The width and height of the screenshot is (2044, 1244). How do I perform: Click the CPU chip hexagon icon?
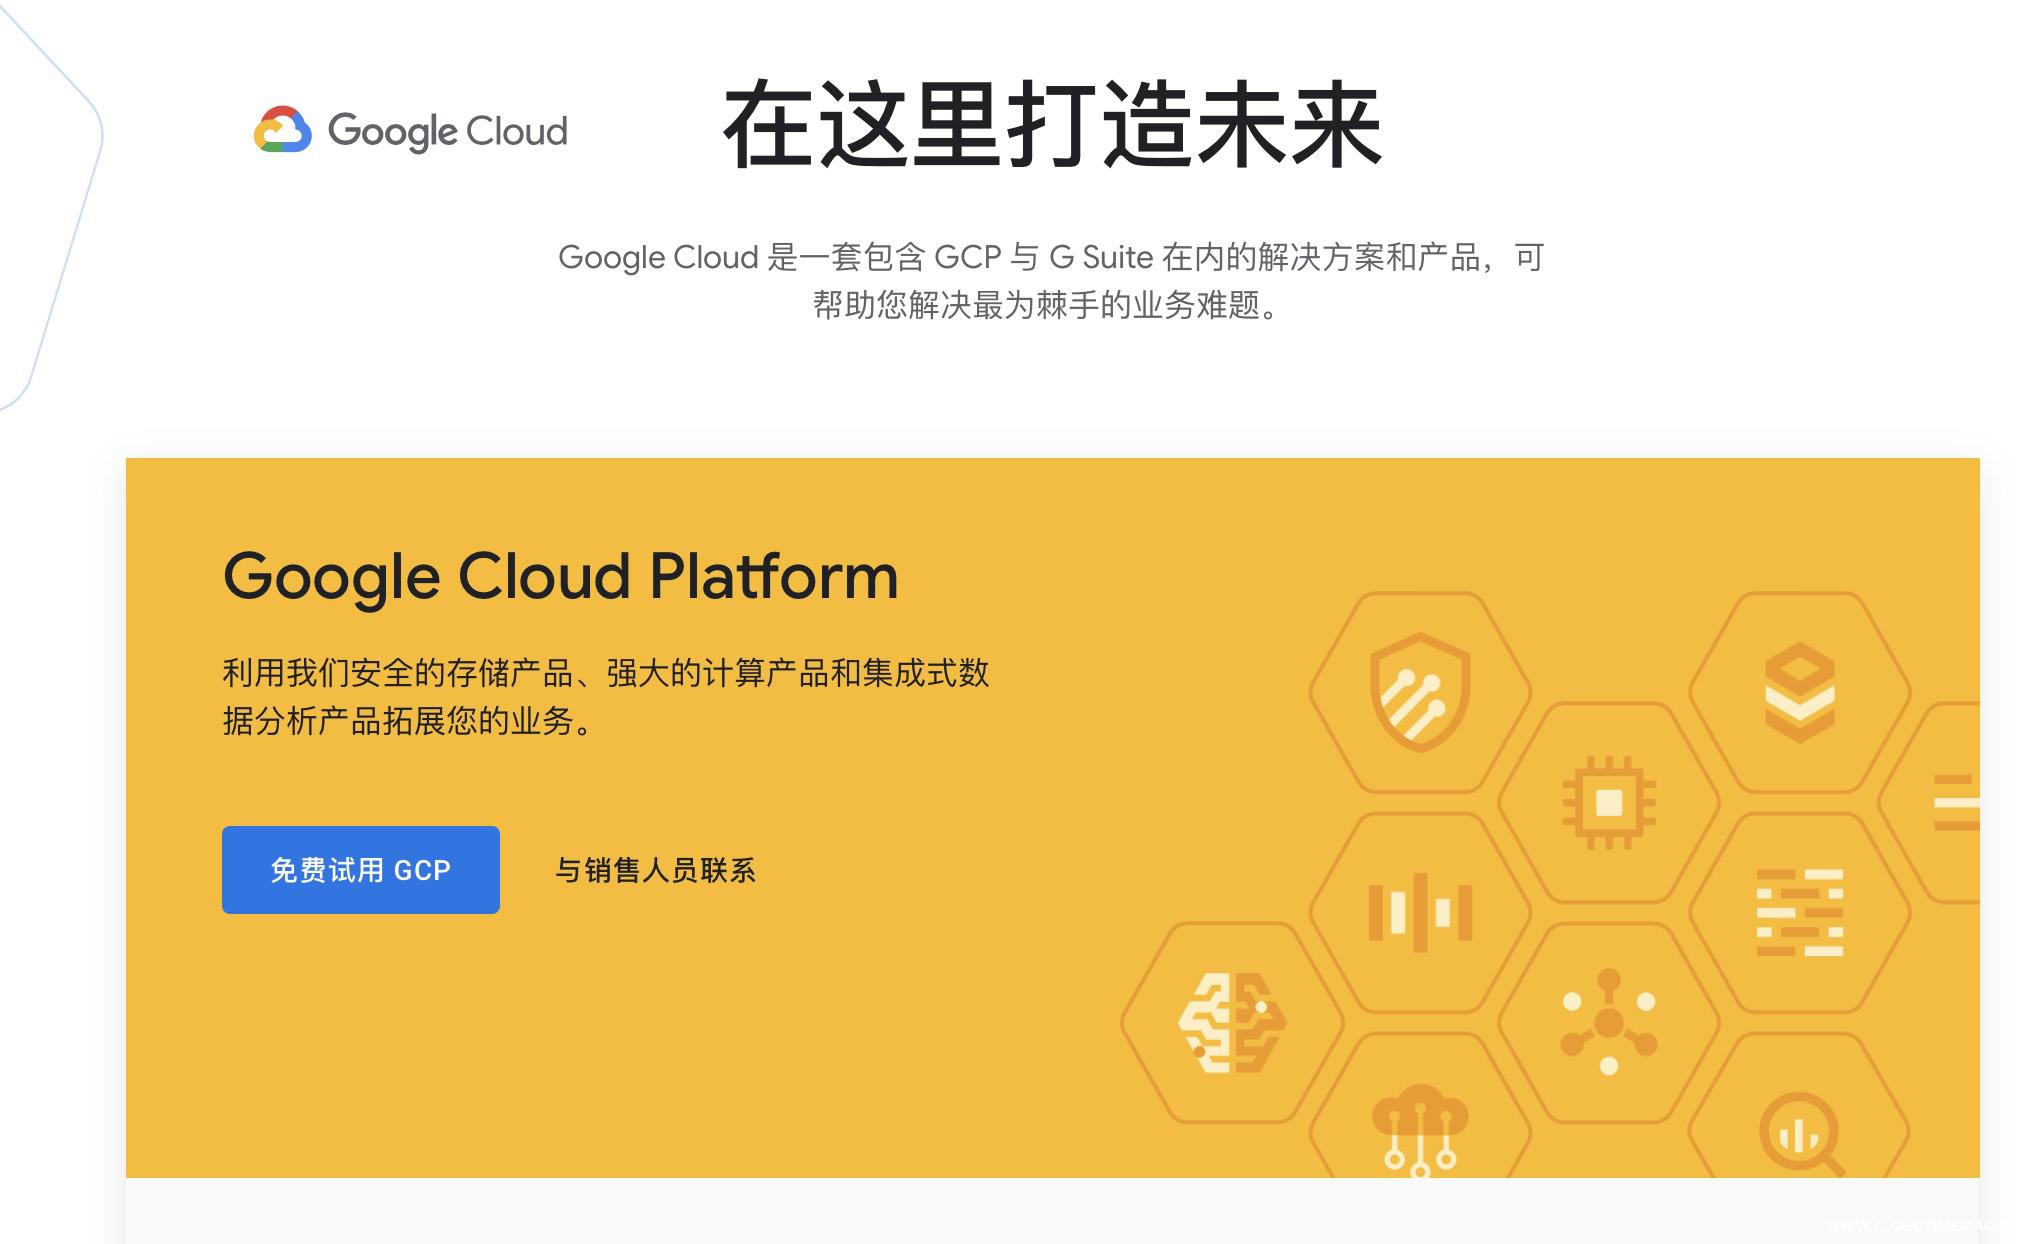1609,802
